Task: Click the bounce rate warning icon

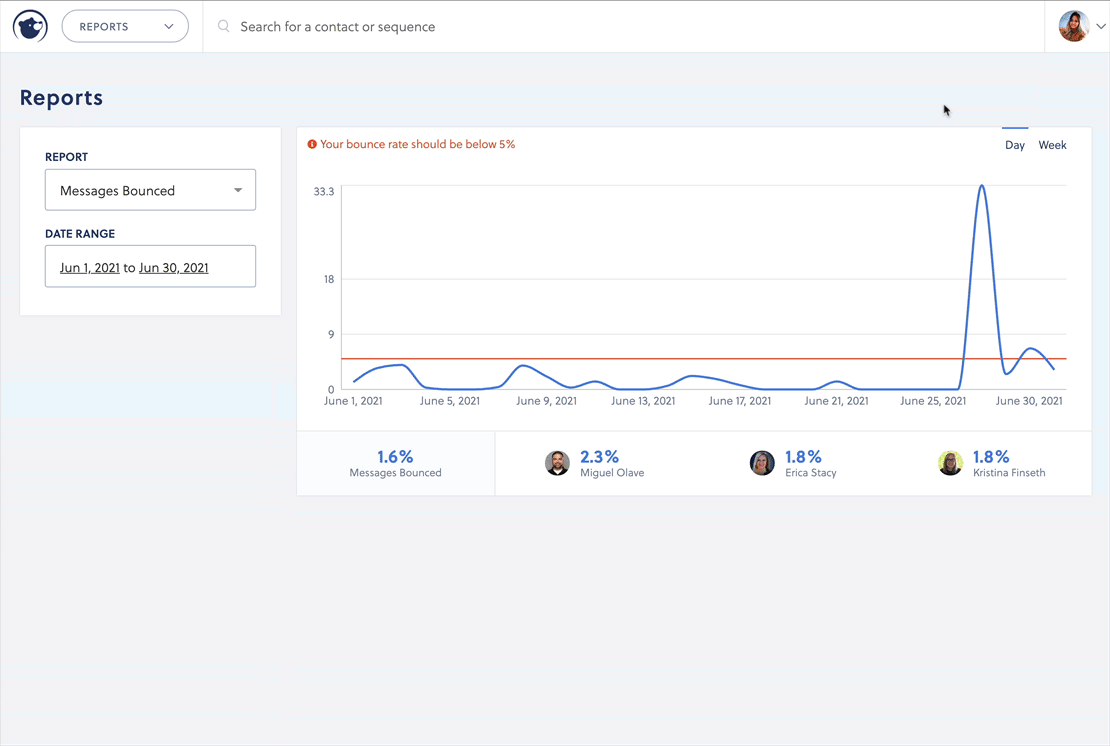Action: [x=311, y=144]
